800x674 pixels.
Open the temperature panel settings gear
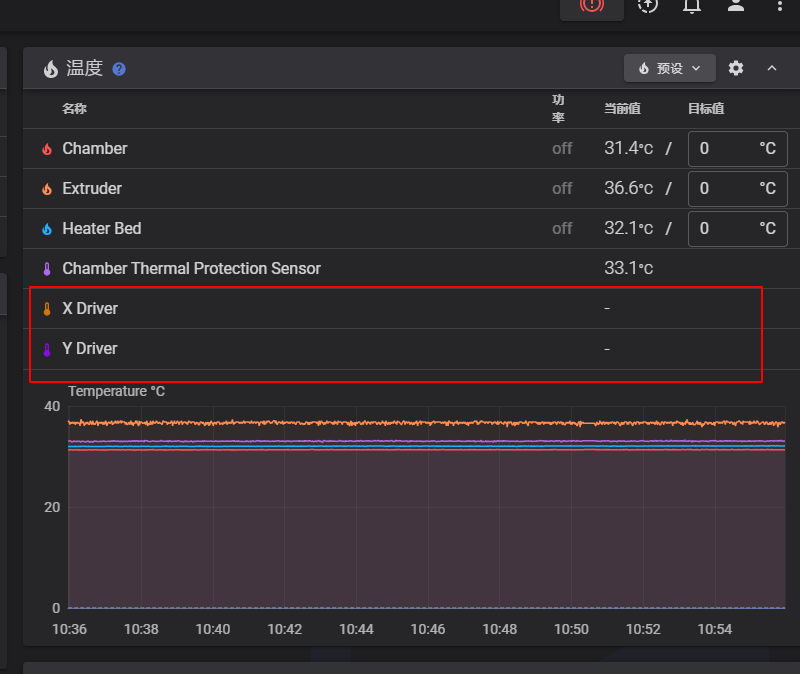coord(736,68)
